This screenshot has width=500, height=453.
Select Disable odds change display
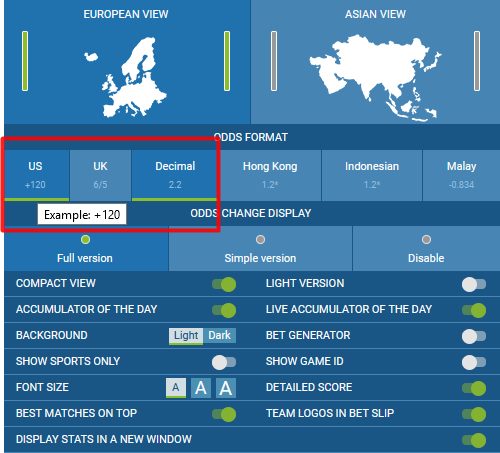(x=426, y=249)
